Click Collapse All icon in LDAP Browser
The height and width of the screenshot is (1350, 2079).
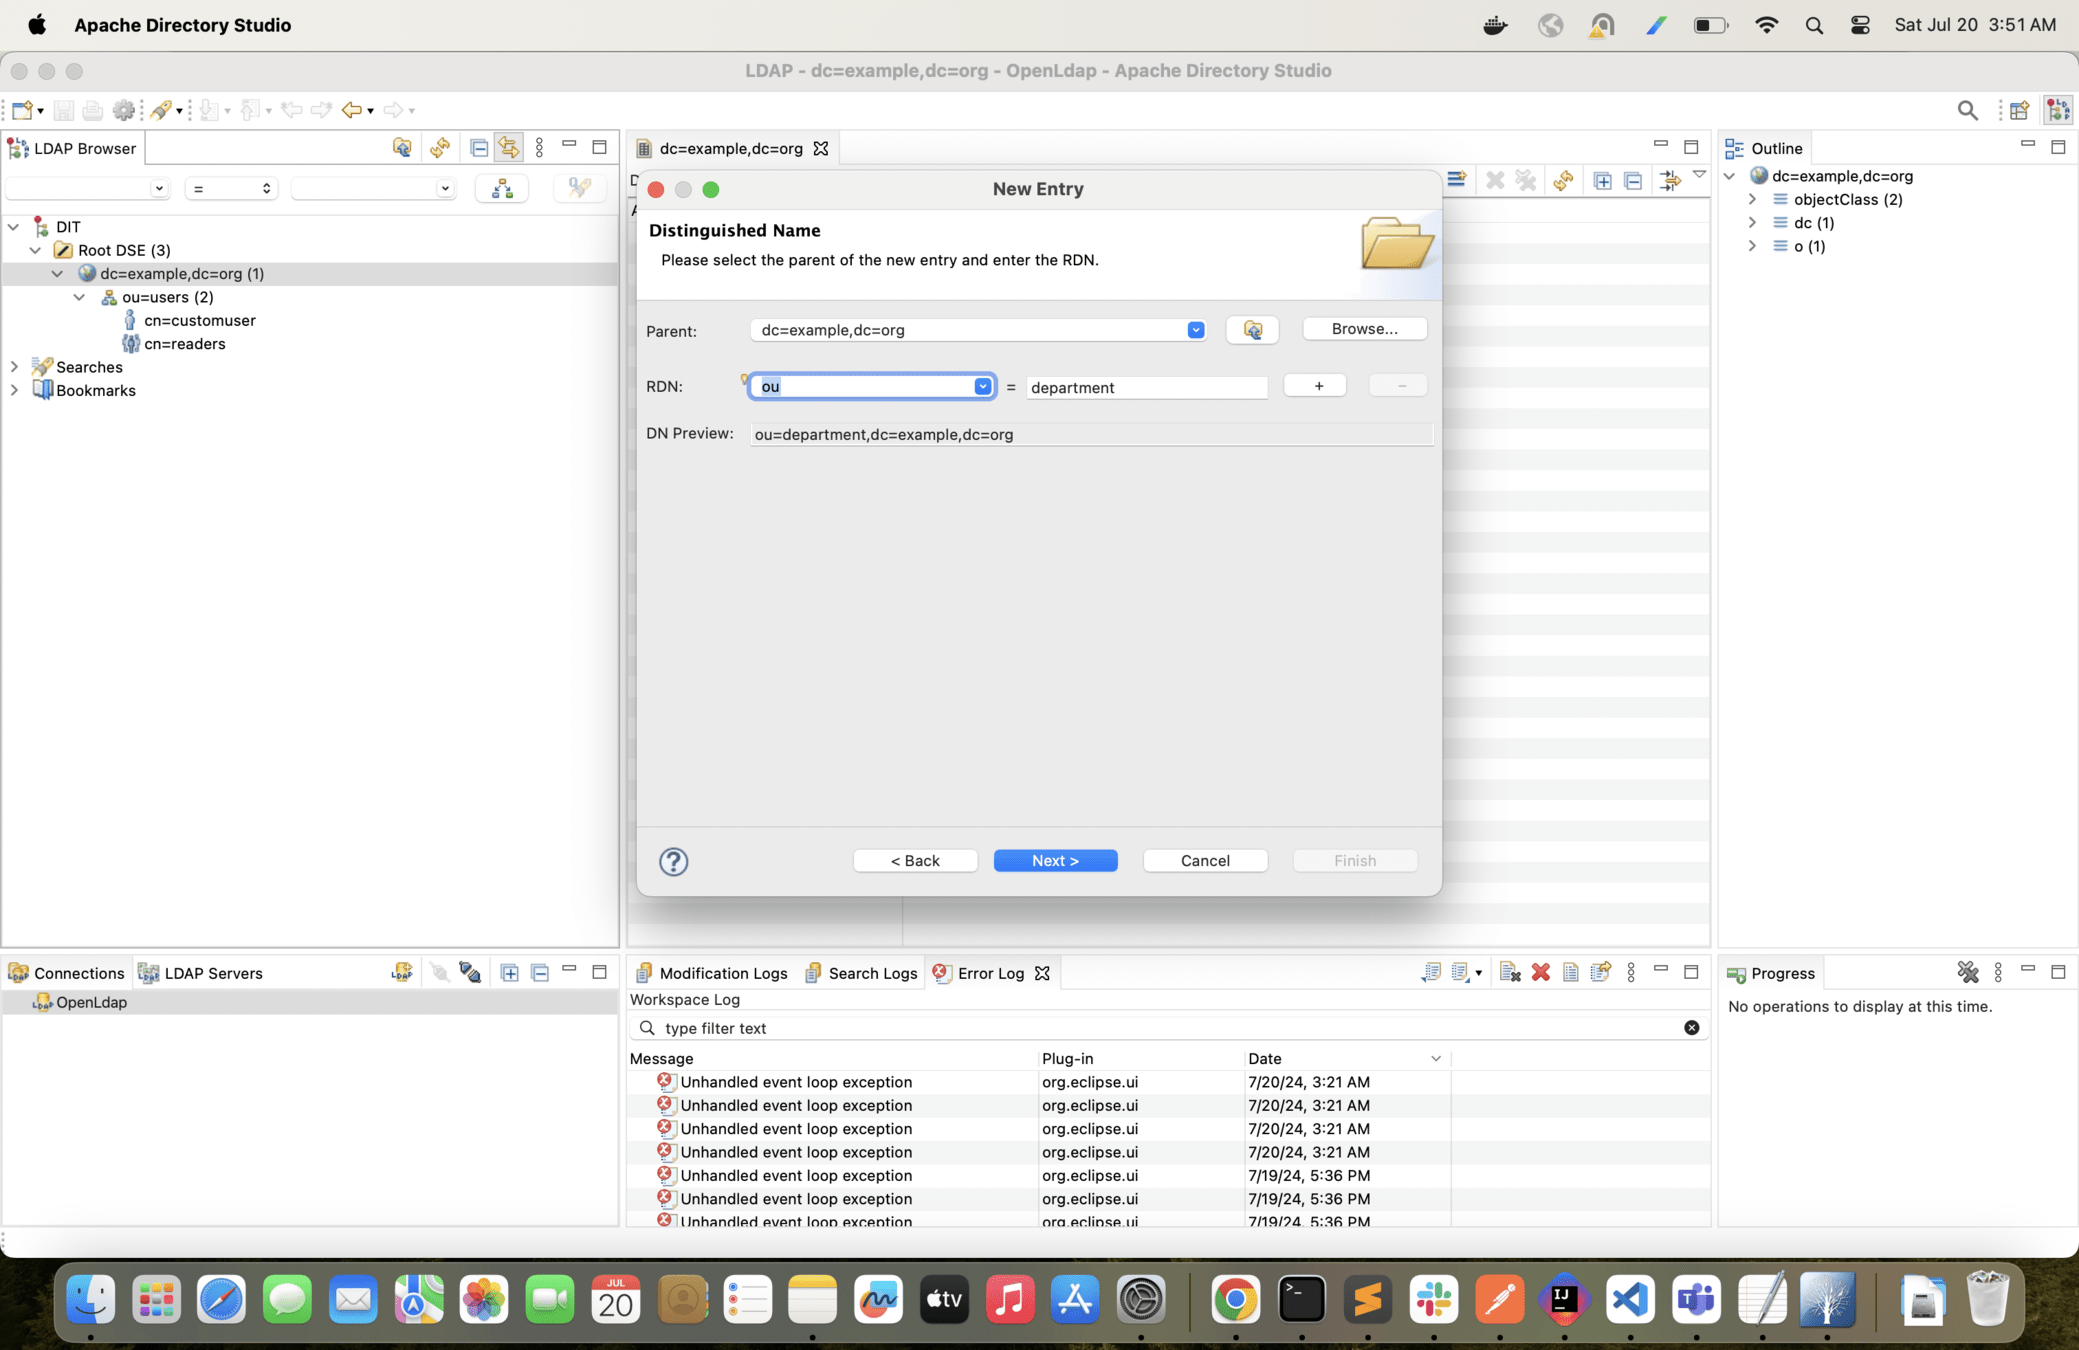(479, 148)
